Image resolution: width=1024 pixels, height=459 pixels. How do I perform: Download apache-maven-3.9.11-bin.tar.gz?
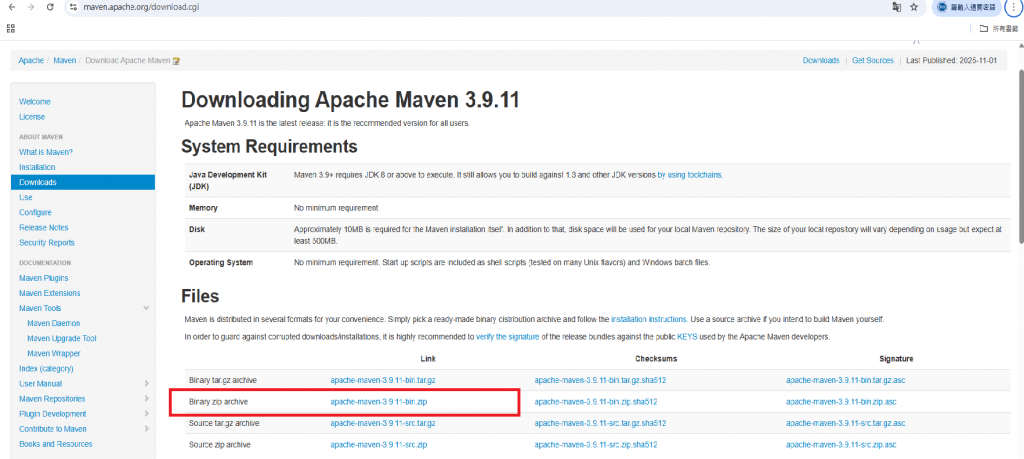click(383, 380)
